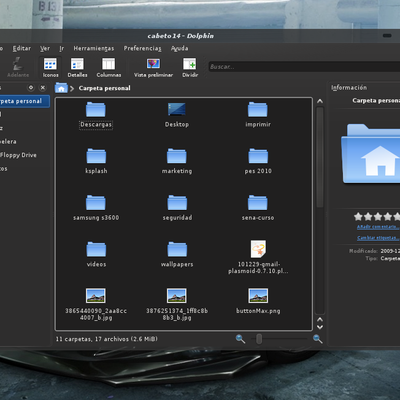Select image thumbnail 3865440090_2aa8cc4007_b.jpg
This screenshot has height=400, width=400.
pyautogui.click(x=96, y=296)
